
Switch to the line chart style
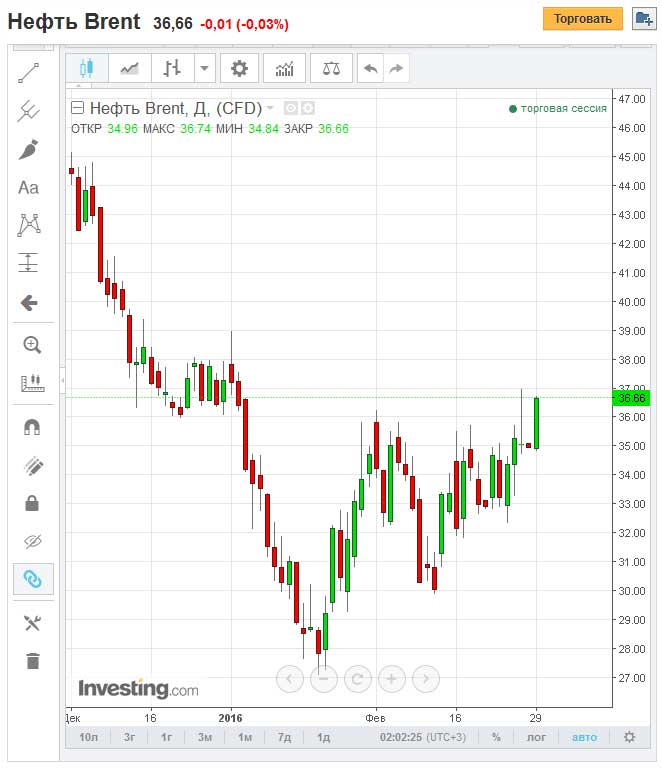[x=129, y=68]
